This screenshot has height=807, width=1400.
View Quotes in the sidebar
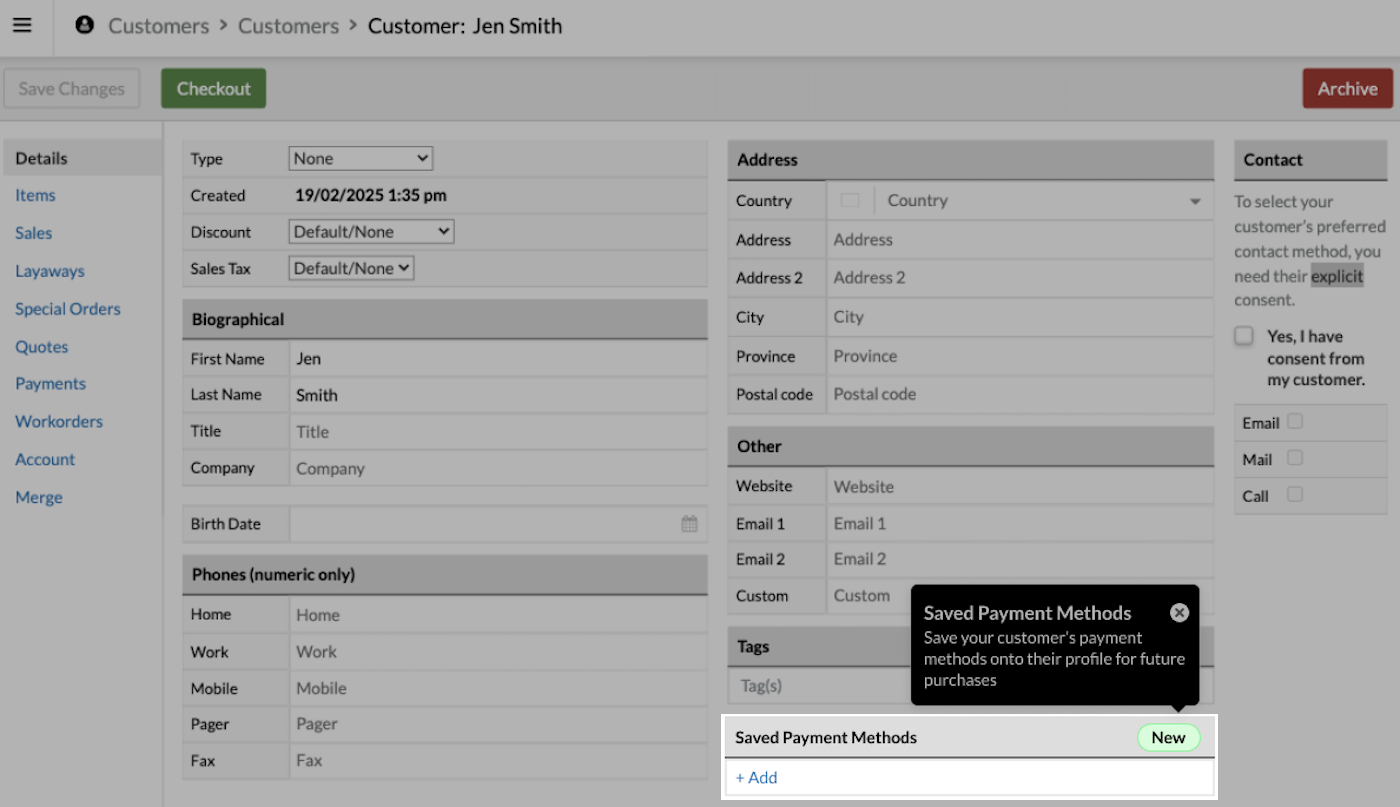[x=42, y=347]
